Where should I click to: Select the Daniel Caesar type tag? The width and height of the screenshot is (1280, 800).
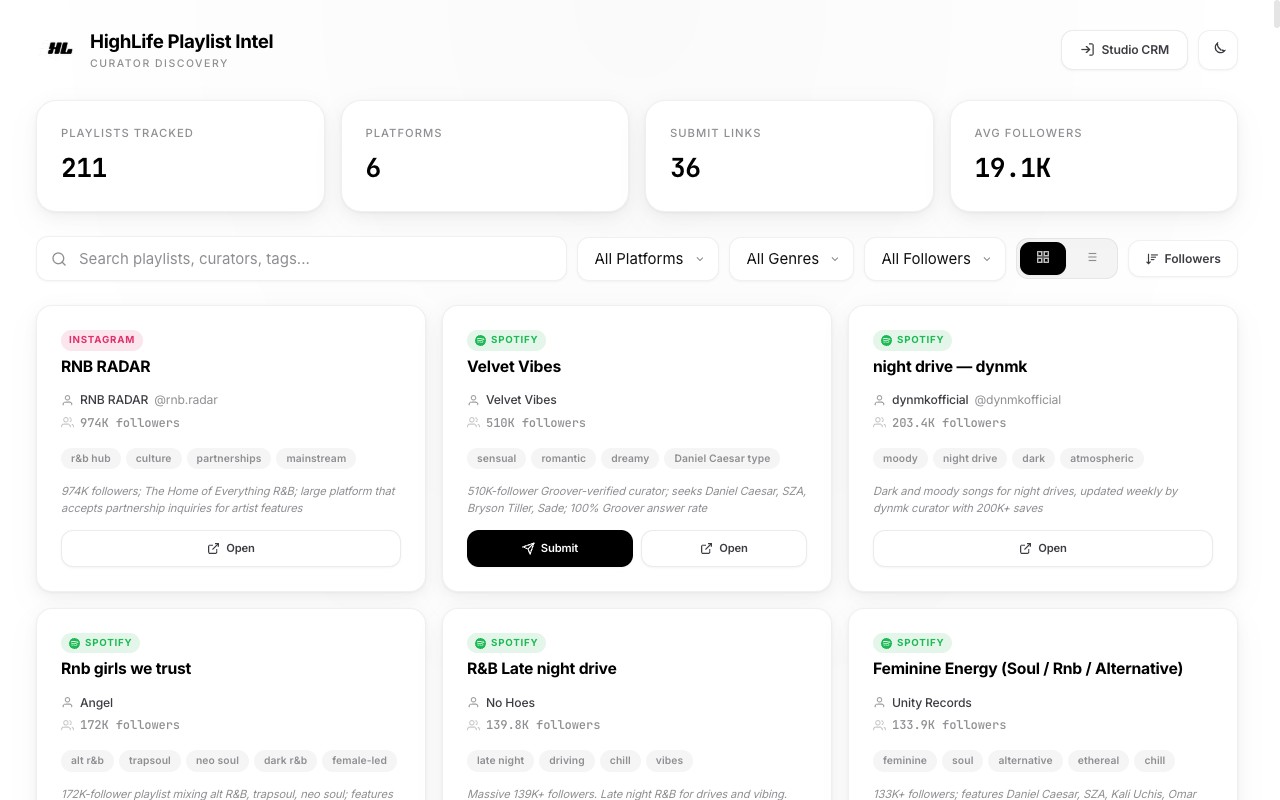click(x=722, y=458)
